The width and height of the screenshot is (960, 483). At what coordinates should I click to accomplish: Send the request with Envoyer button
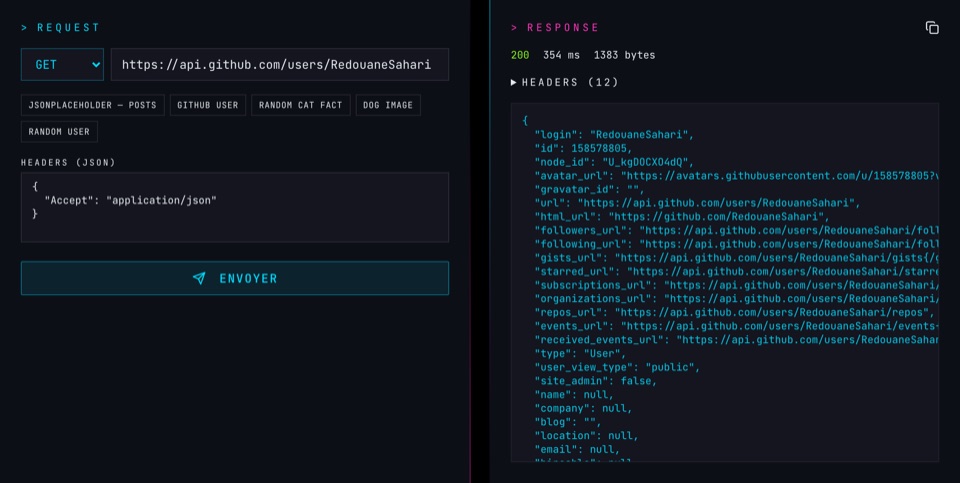(x=235, y=279)
